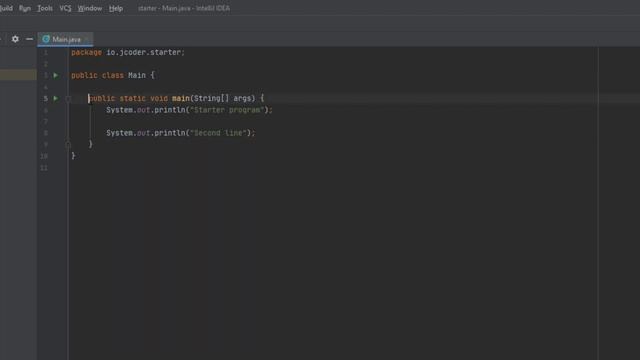Click the Main.java file type icon in the tab
640x360 pixels.
pos(46,39)
